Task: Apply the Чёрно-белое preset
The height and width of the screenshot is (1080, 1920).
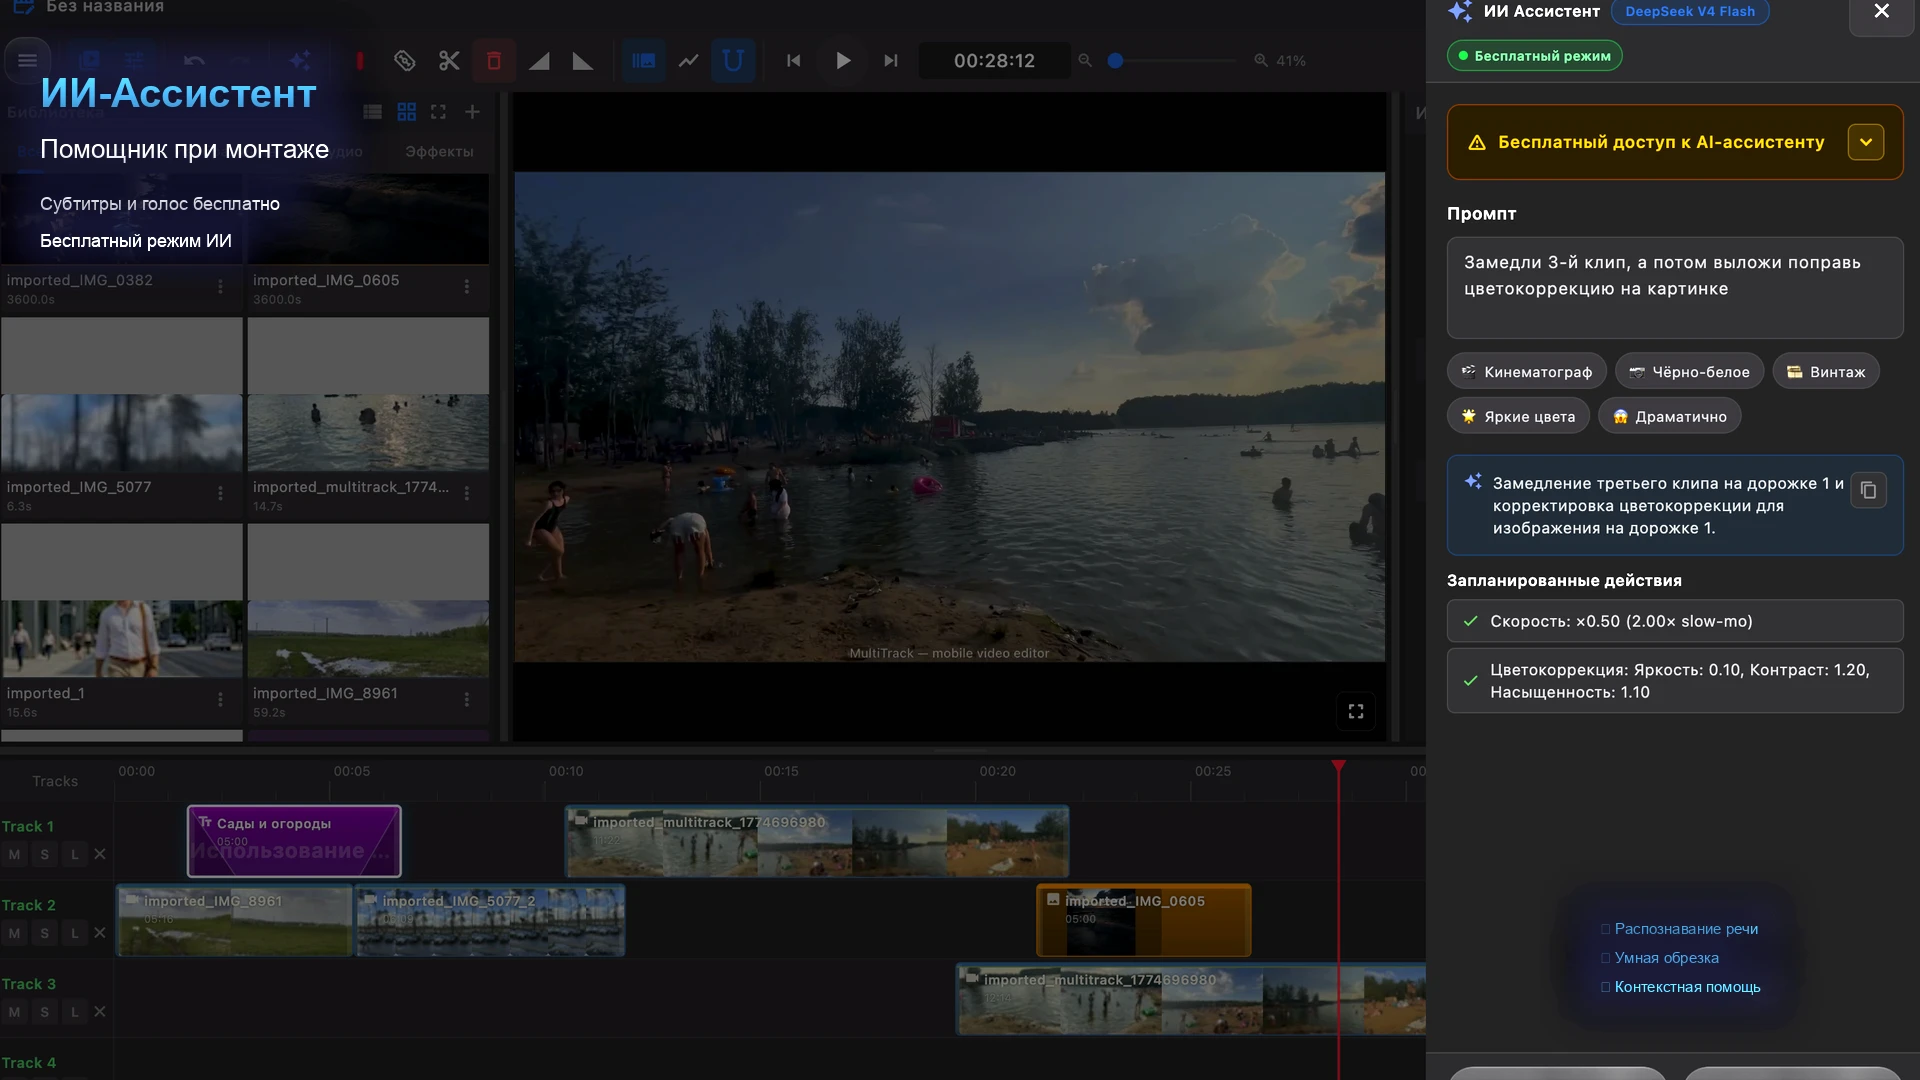Action: [1689, 372]
